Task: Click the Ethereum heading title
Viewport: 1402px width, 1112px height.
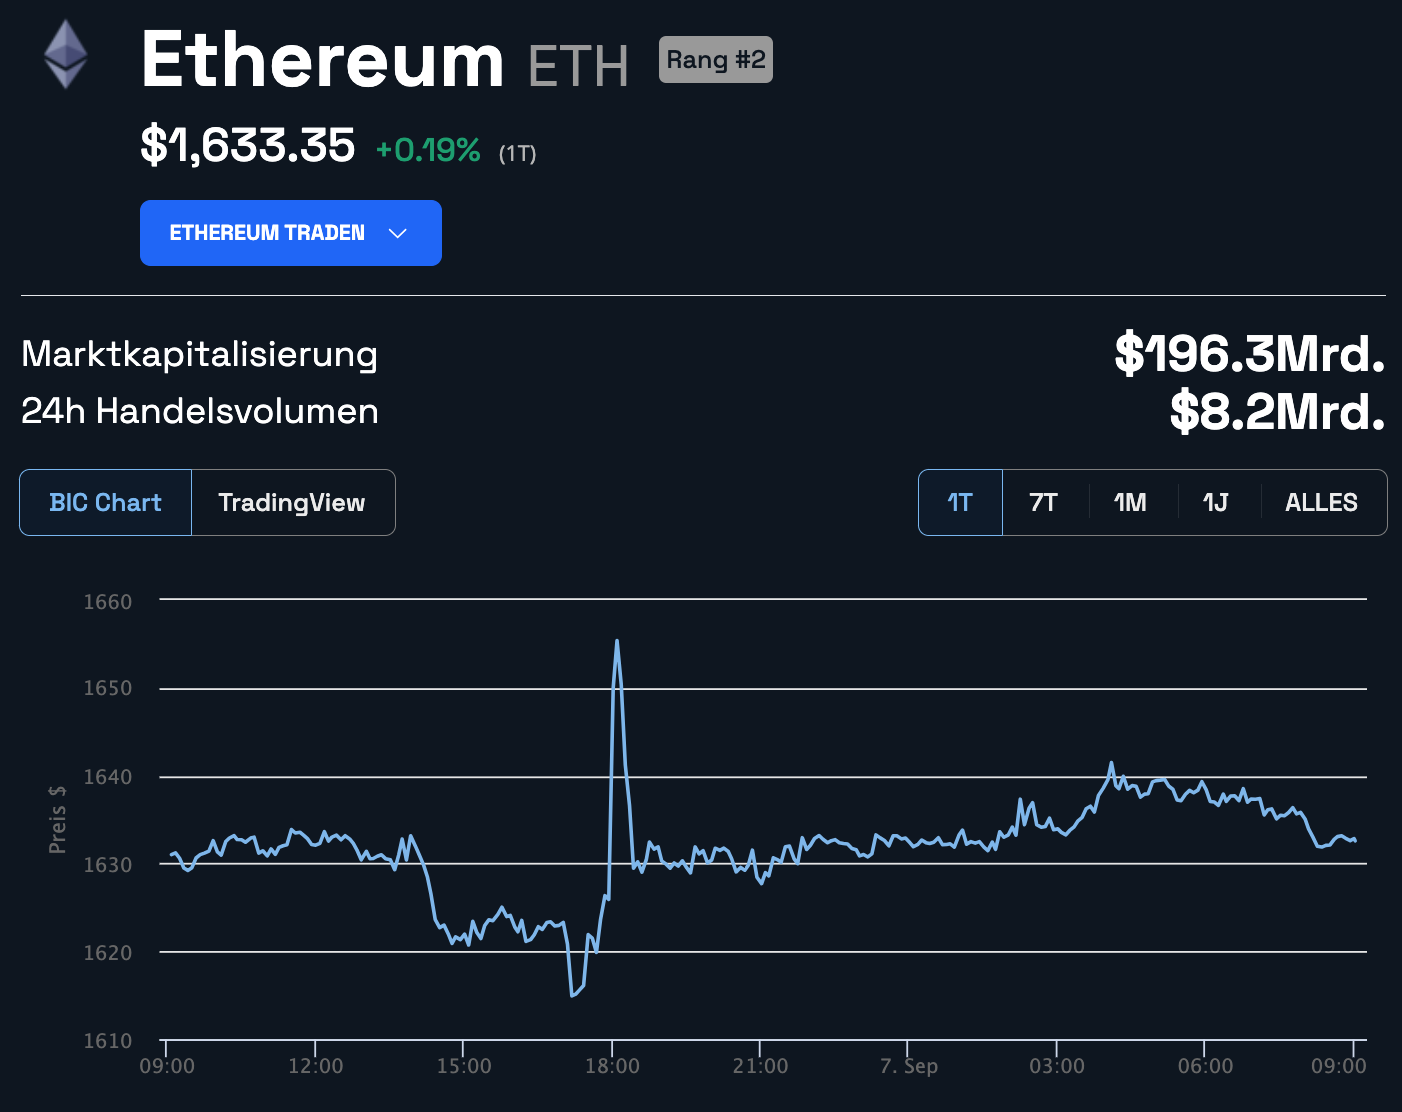Action: tap(322, 61)
